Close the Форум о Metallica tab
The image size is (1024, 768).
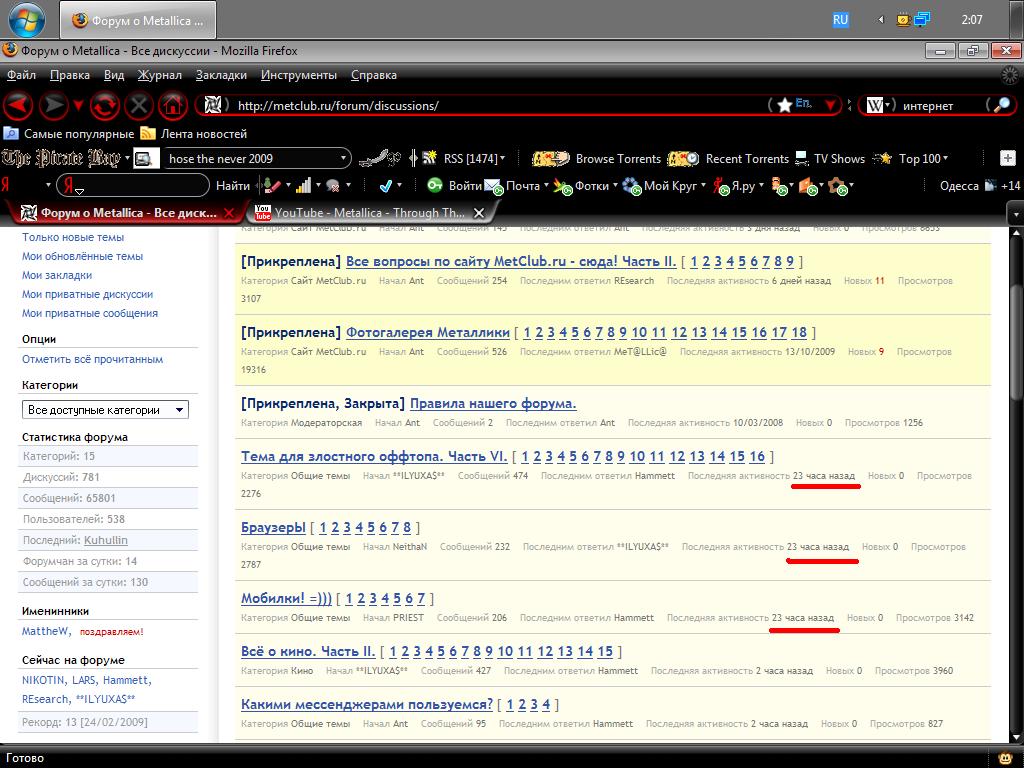pyautogui.click(x=230, y=212)
